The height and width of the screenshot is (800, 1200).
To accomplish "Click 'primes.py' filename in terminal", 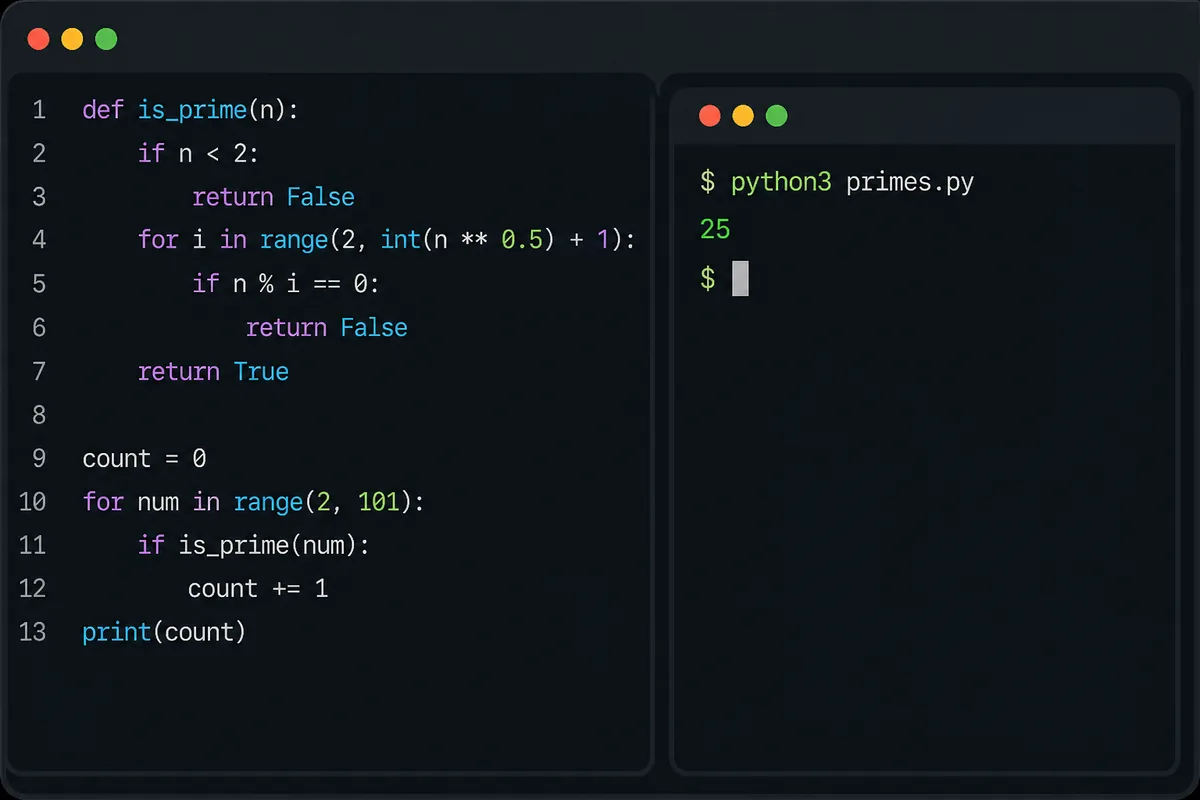I will [910, 183].
